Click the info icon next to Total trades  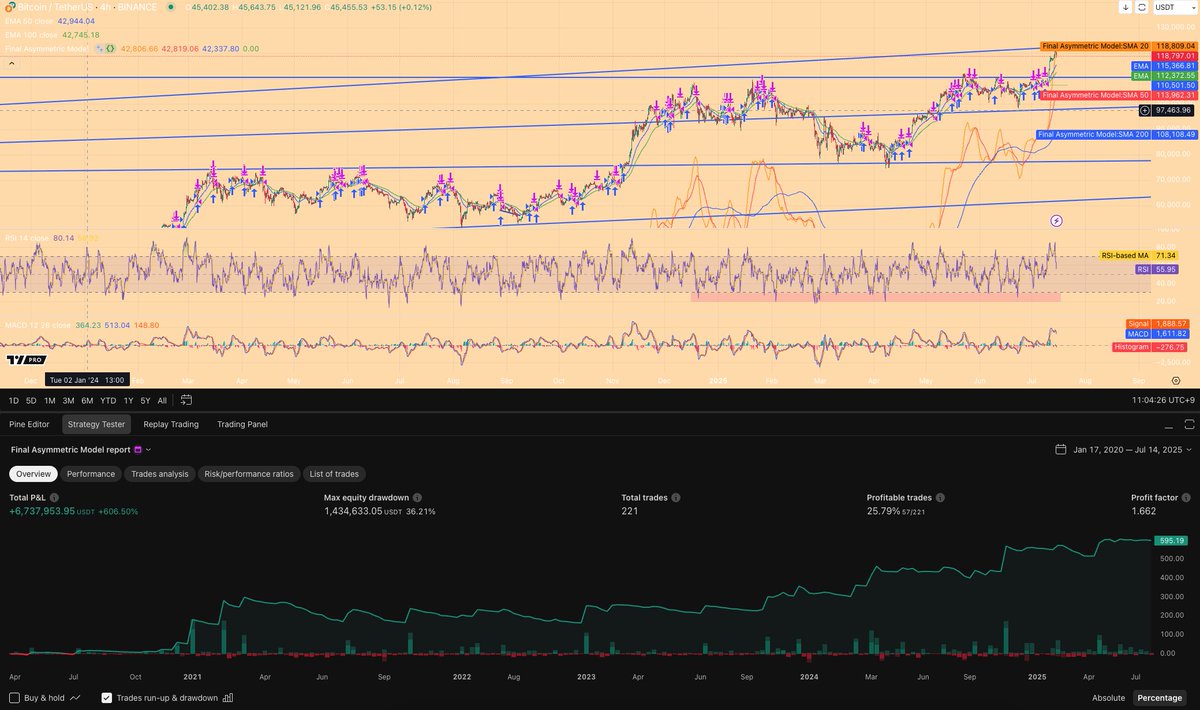(675, 497)
